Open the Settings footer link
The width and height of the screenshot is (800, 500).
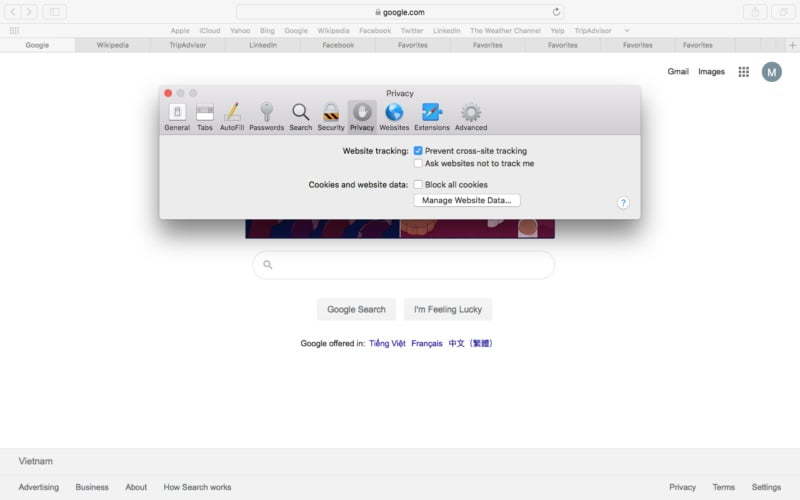click(766, 487)
